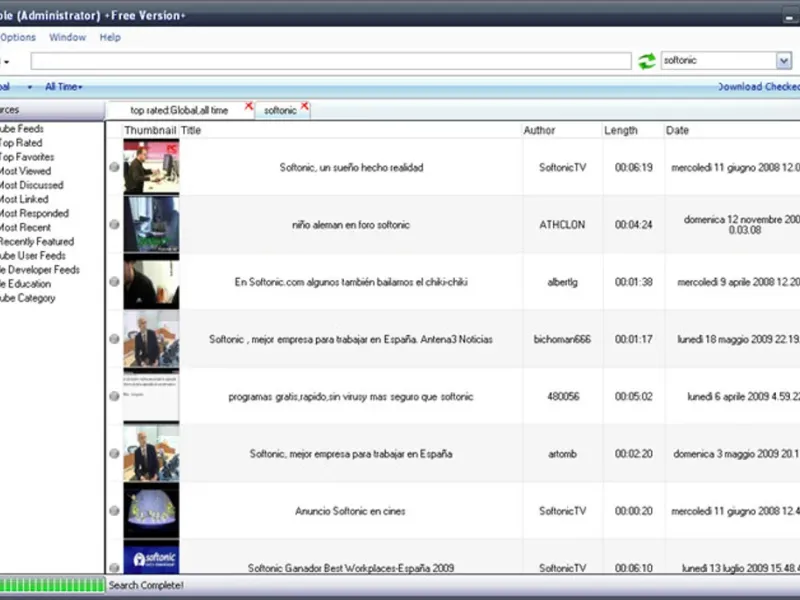Viewport: 800px width, 600px height.
Task: Check the Antena3 Noticias video row selector
Action: pos(114,339)
